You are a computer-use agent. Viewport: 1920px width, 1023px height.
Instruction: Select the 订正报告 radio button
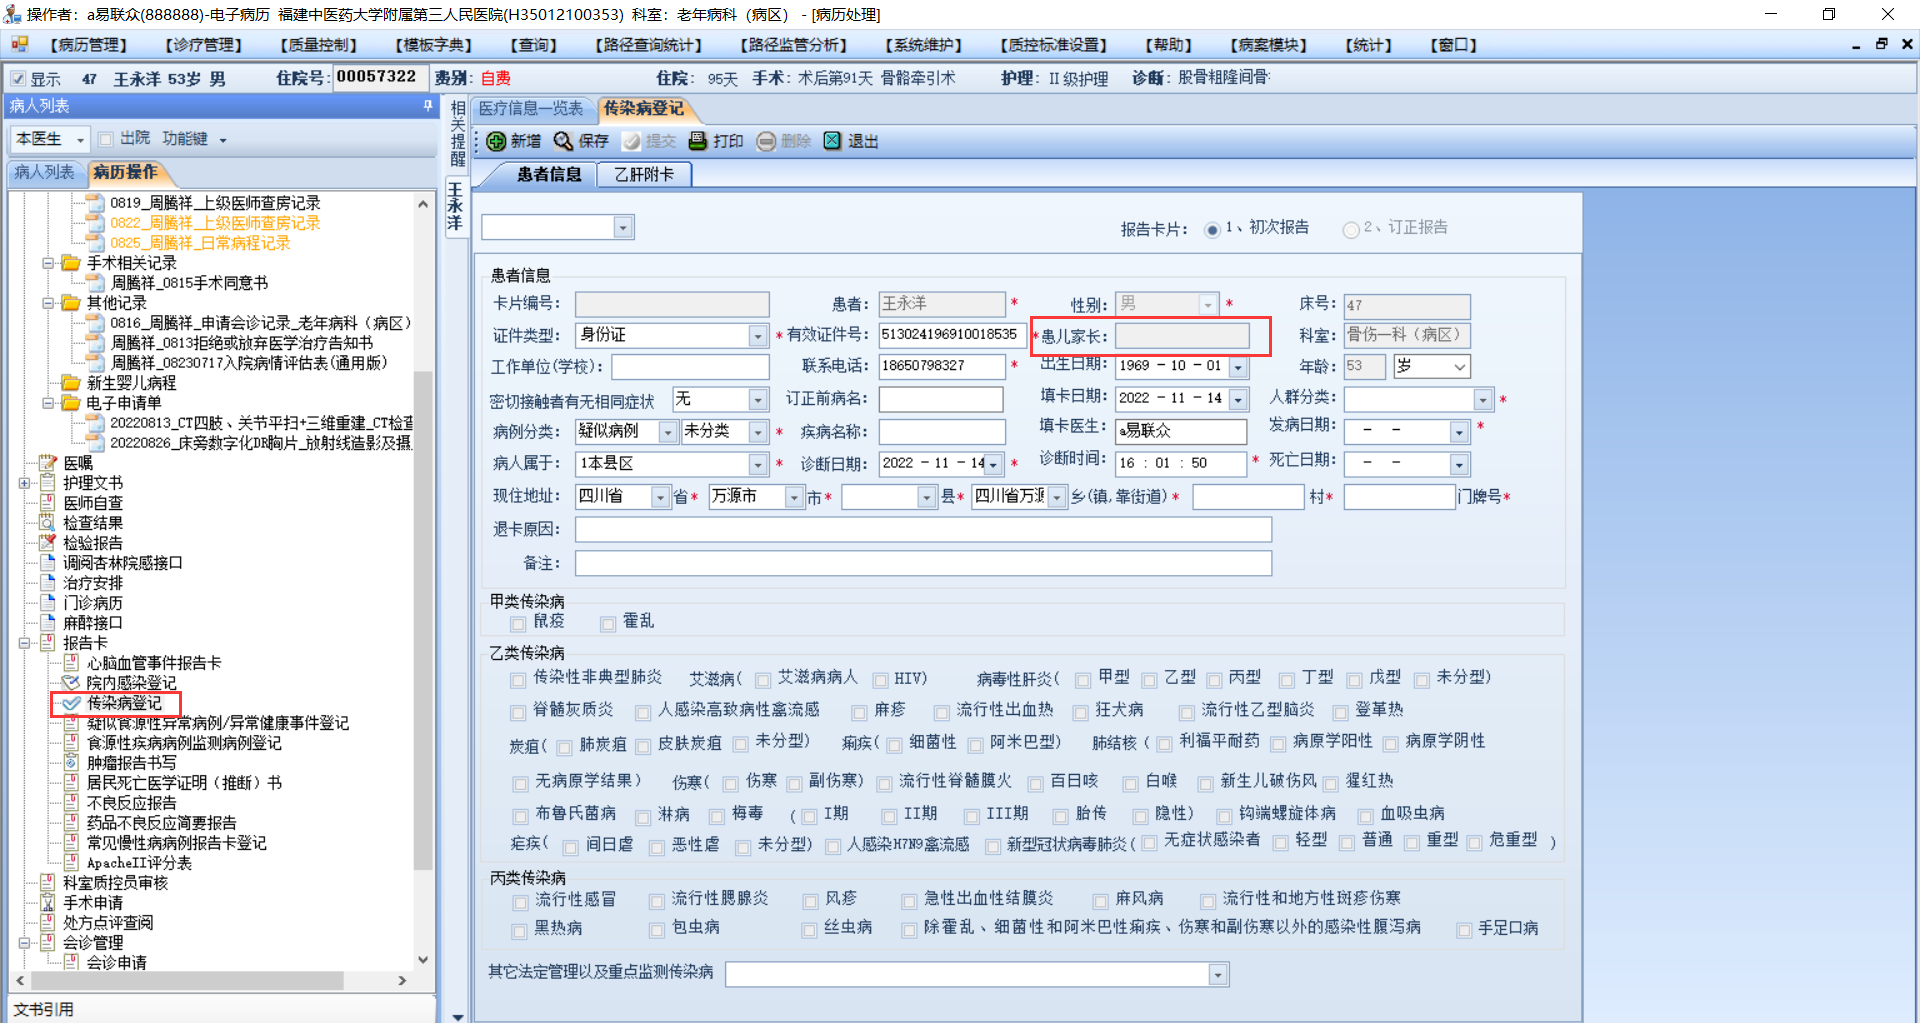(x=1351, y=229)
